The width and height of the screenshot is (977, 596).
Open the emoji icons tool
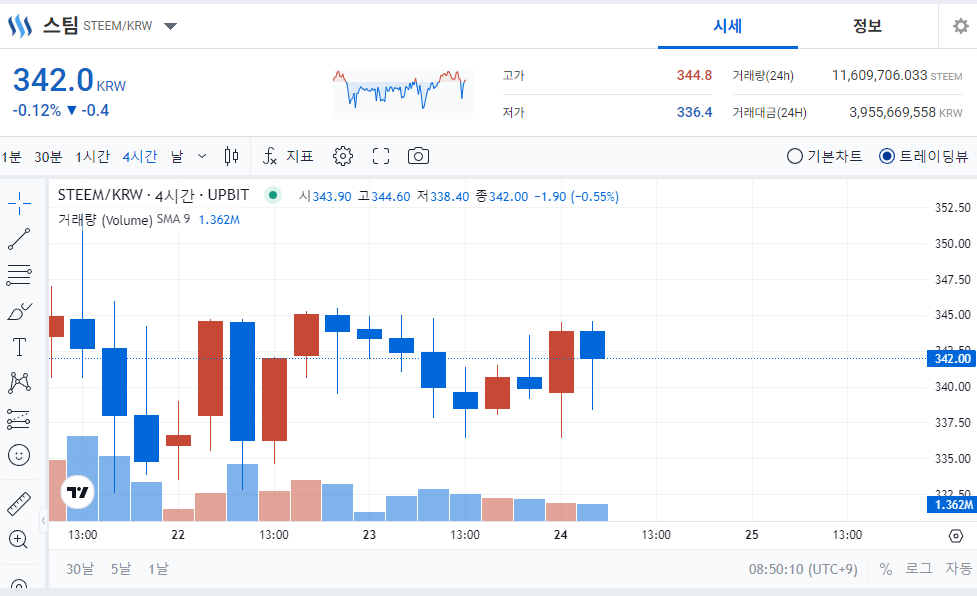[19, 455]
